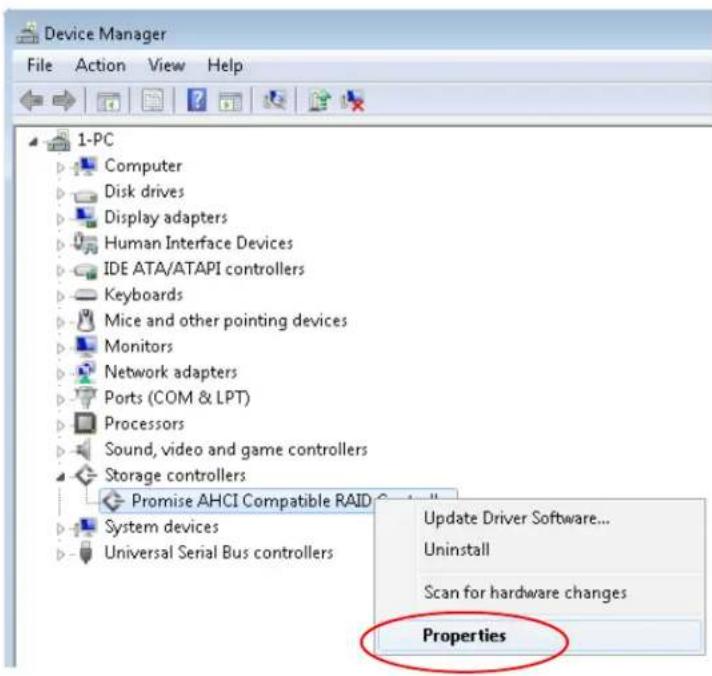Image resolution: width=712 pixels, height=676 pixels.
Task: Select the Sound, video and game controllers label
Action: click(x=236, y=450)
